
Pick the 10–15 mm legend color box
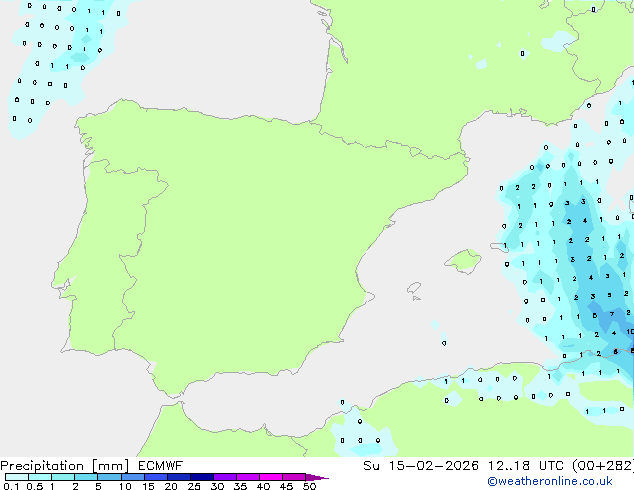click(132, 477)
